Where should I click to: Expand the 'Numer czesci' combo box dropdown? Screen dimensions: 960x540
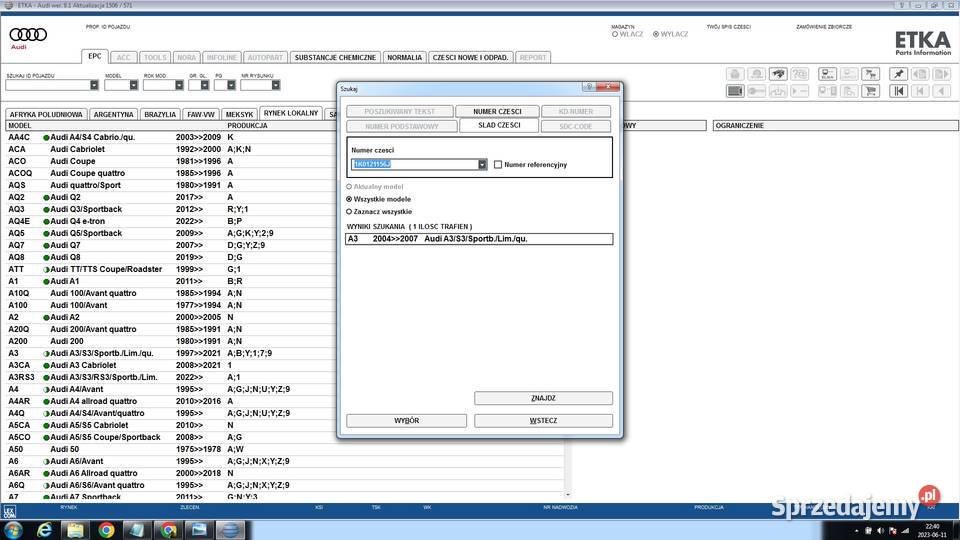482,164
